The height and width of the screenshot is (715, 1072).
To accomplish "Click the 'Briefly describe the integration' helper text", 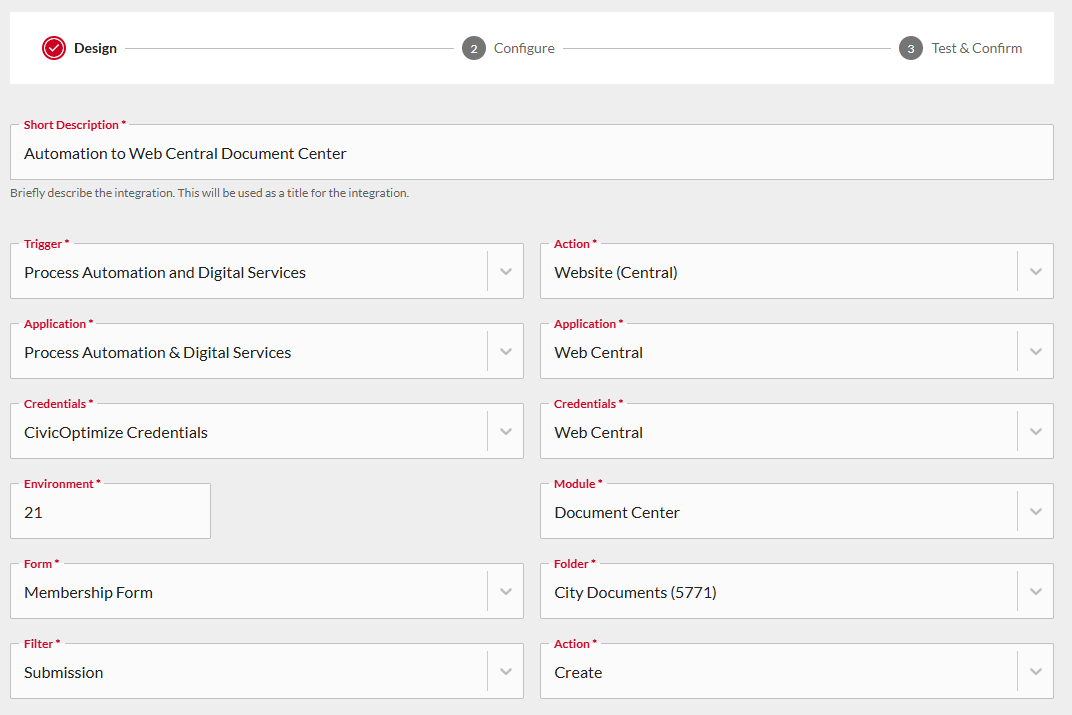I will tap(209, 193).
